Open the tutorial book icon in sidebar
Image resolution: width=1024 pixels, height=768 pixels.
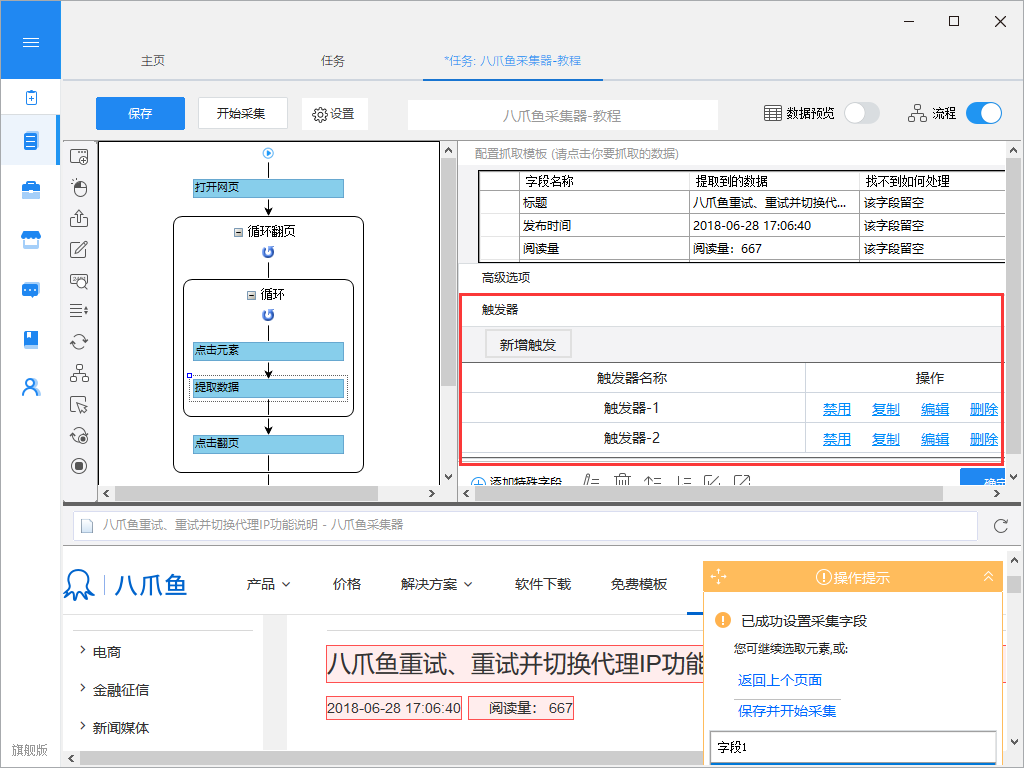(x=31, y=339)
